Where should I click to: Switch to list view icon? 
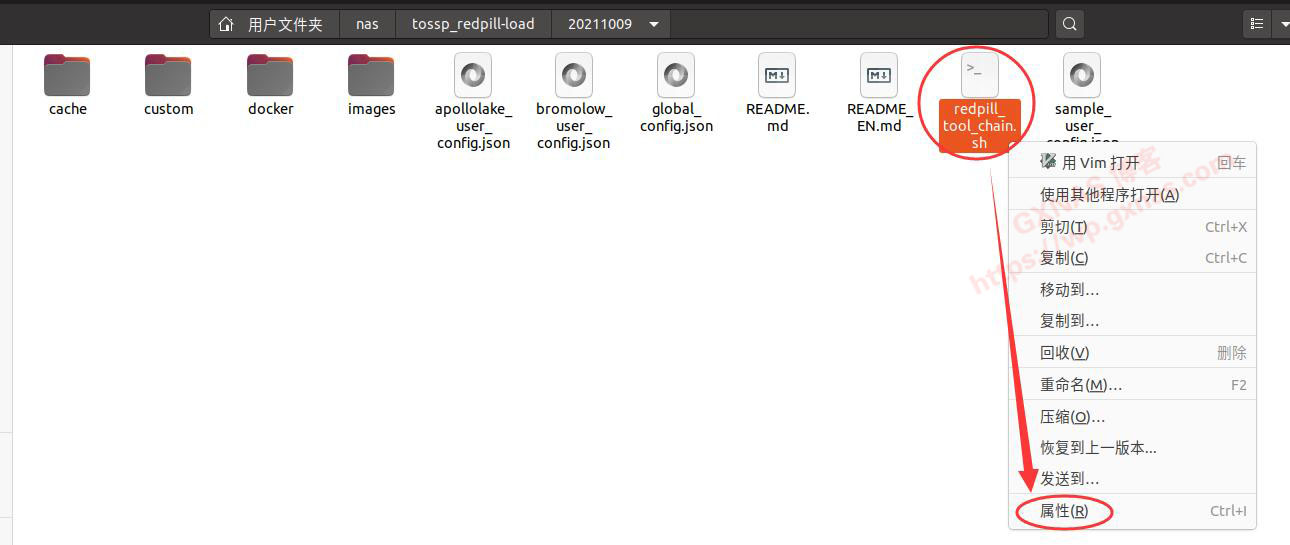(x=1256, y=24)
